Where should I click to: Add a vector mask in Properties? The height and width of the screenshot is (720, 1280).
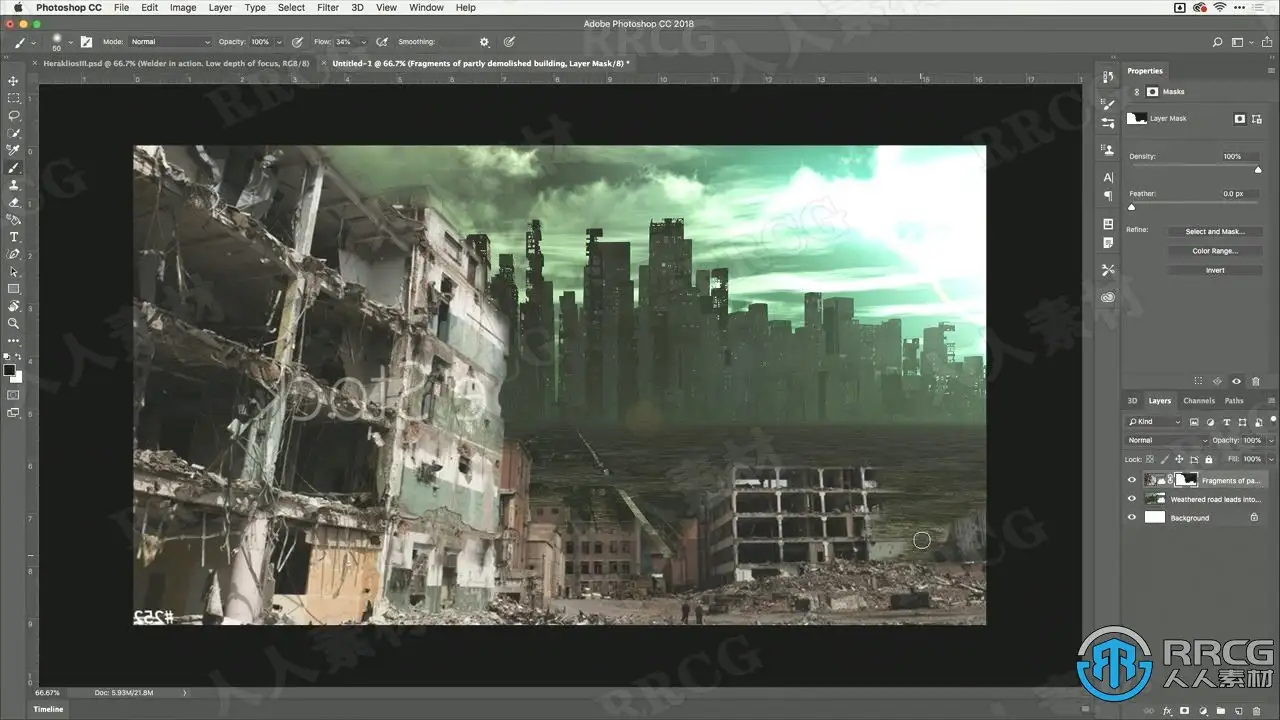coord(1257,118)
